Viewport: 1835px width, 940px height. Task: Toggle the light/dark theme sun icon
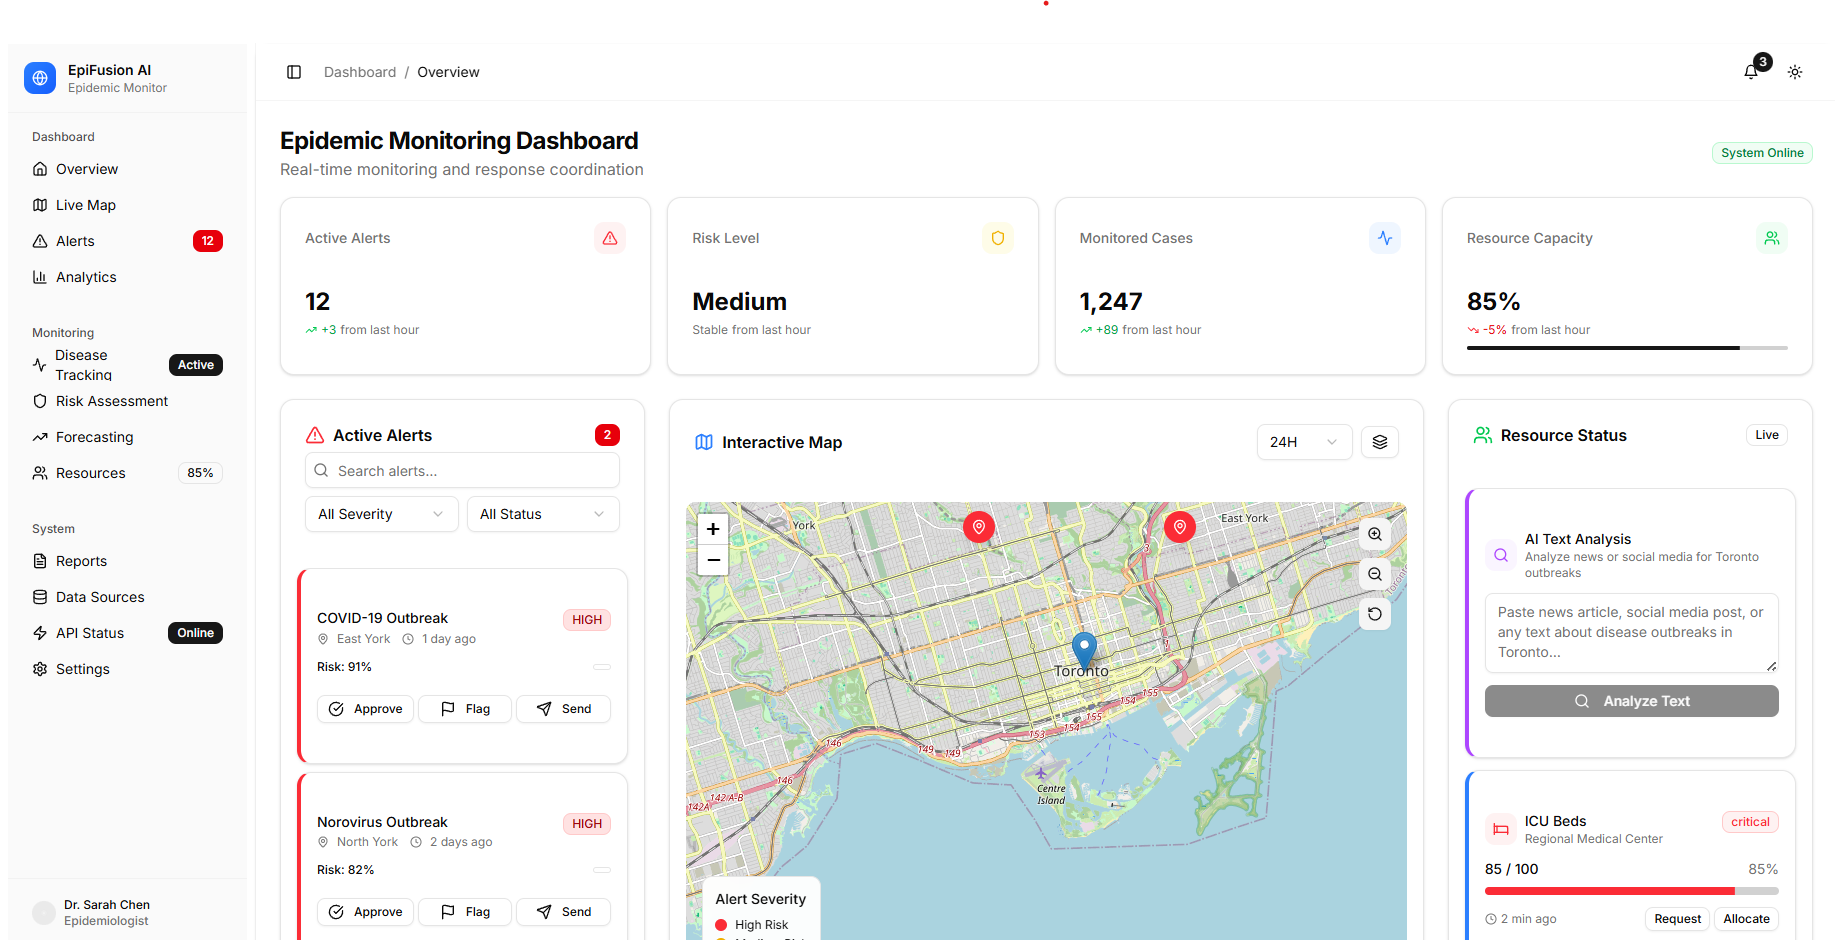1795,72
